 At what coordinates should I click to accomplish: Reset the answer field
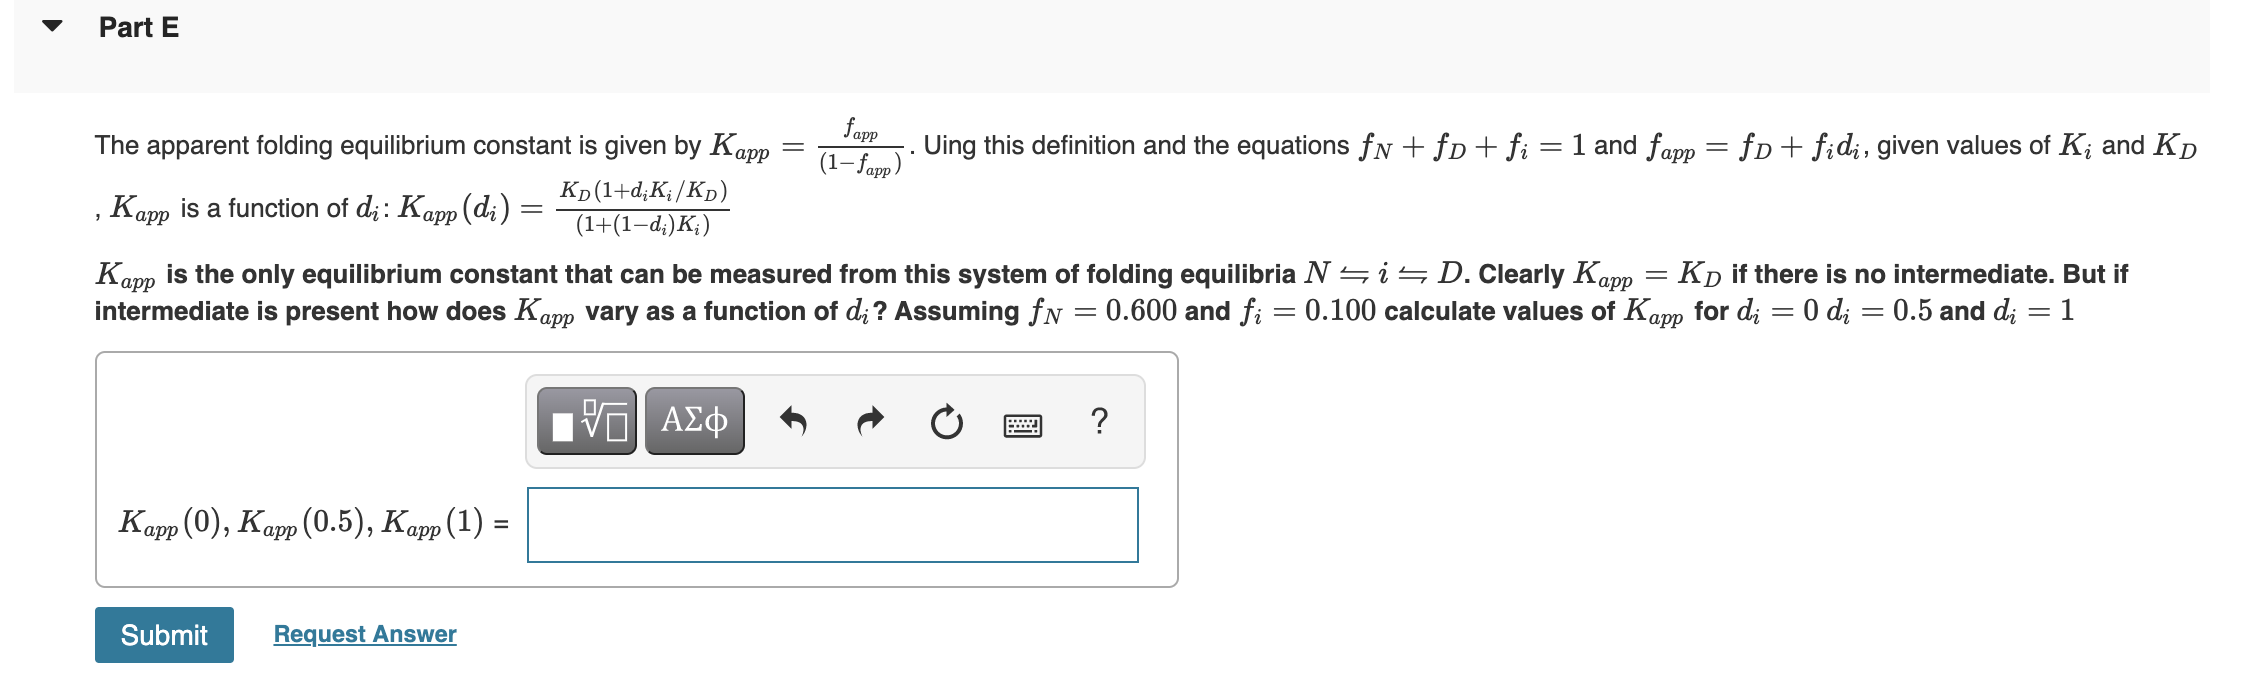pos(945,422)
